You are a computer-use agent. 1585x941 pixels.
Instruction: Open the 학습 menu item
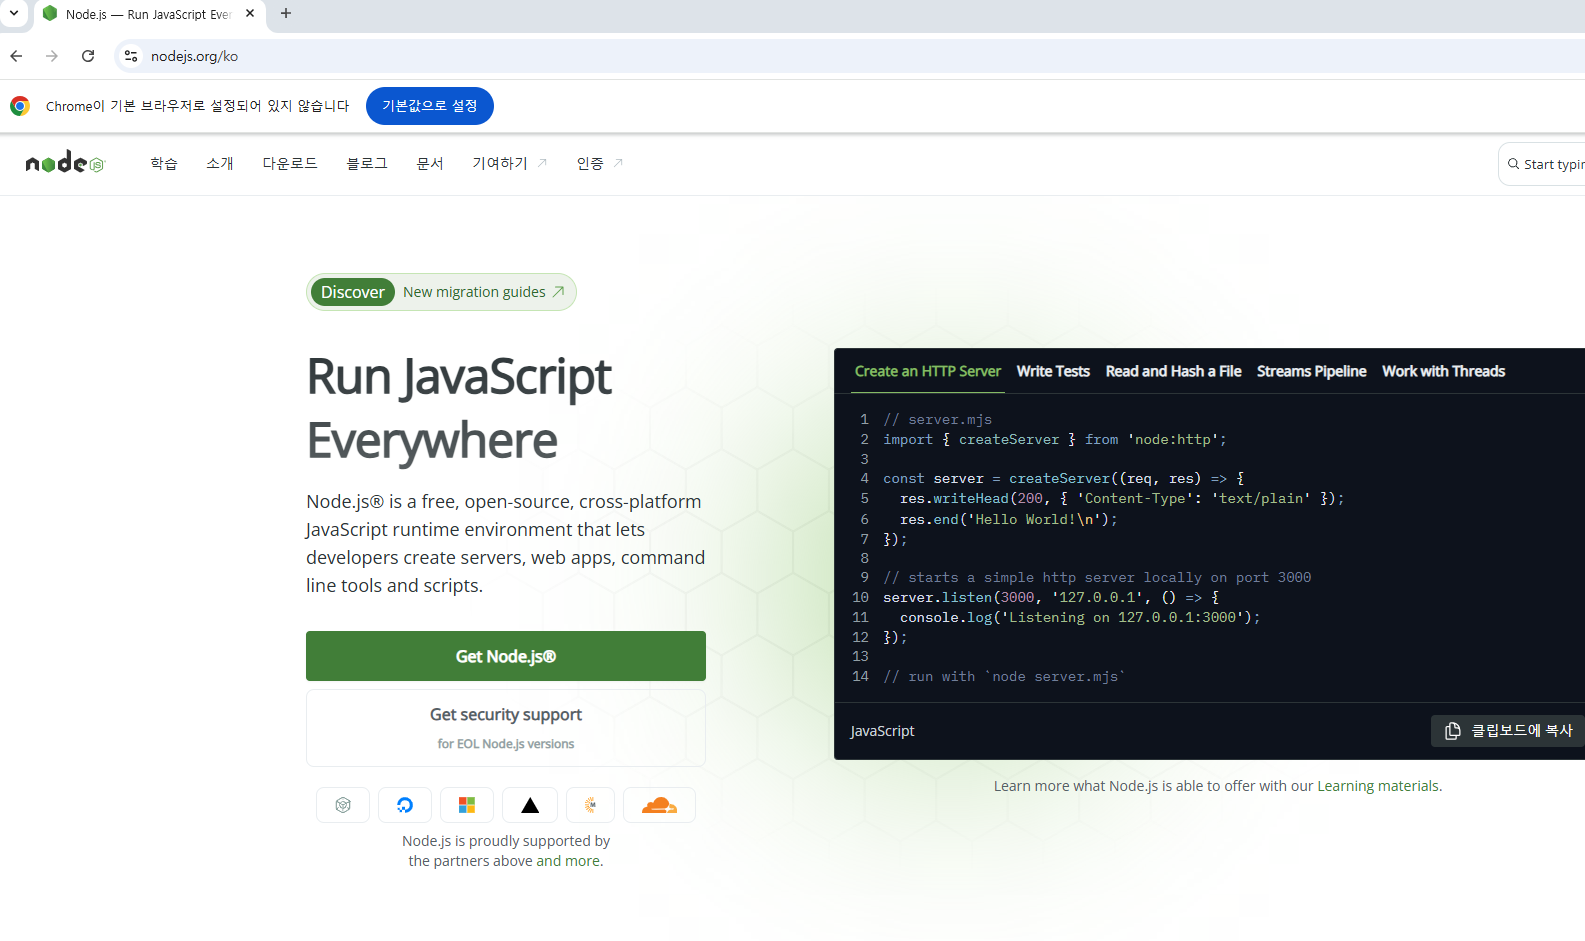point(164,163)
